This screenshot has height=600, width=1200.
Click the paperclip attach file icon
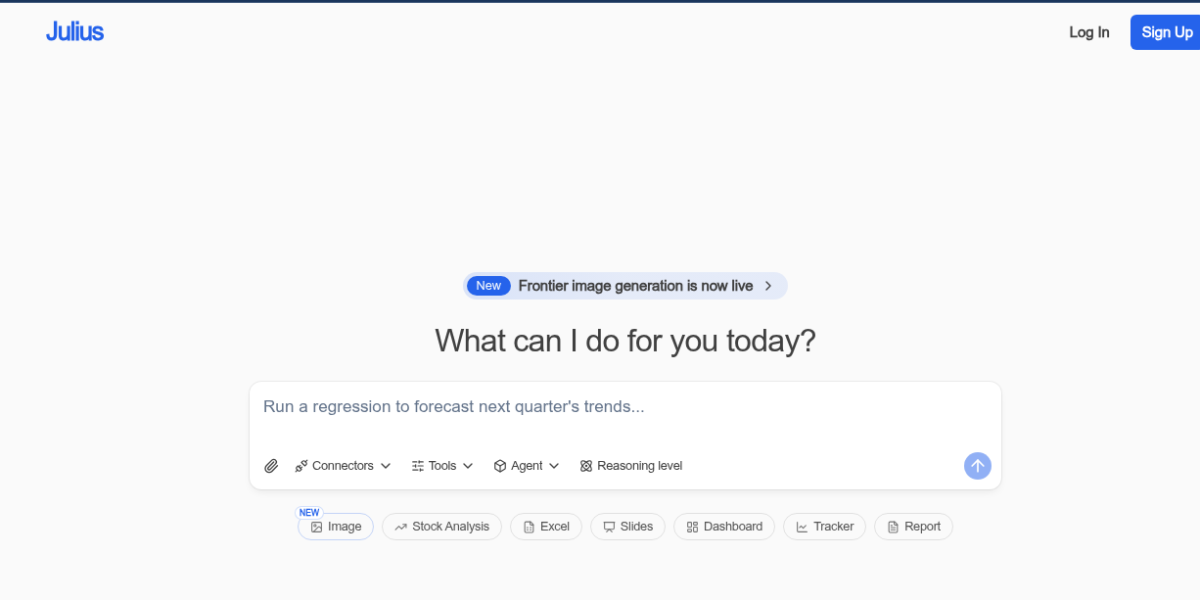271,466
